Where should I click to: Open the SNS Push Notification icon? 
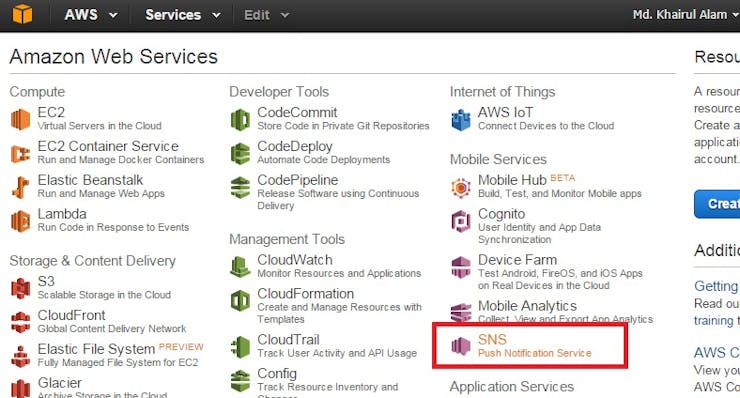coord(461,346)
